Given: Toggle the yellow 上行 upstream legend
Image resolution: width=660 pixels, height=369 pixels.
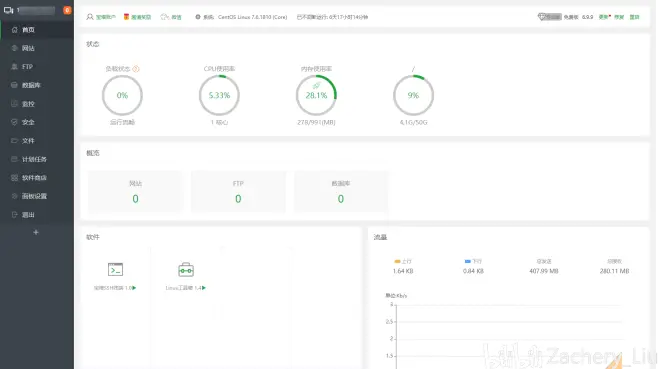Looking at the screenshot, I should [403, 261].
